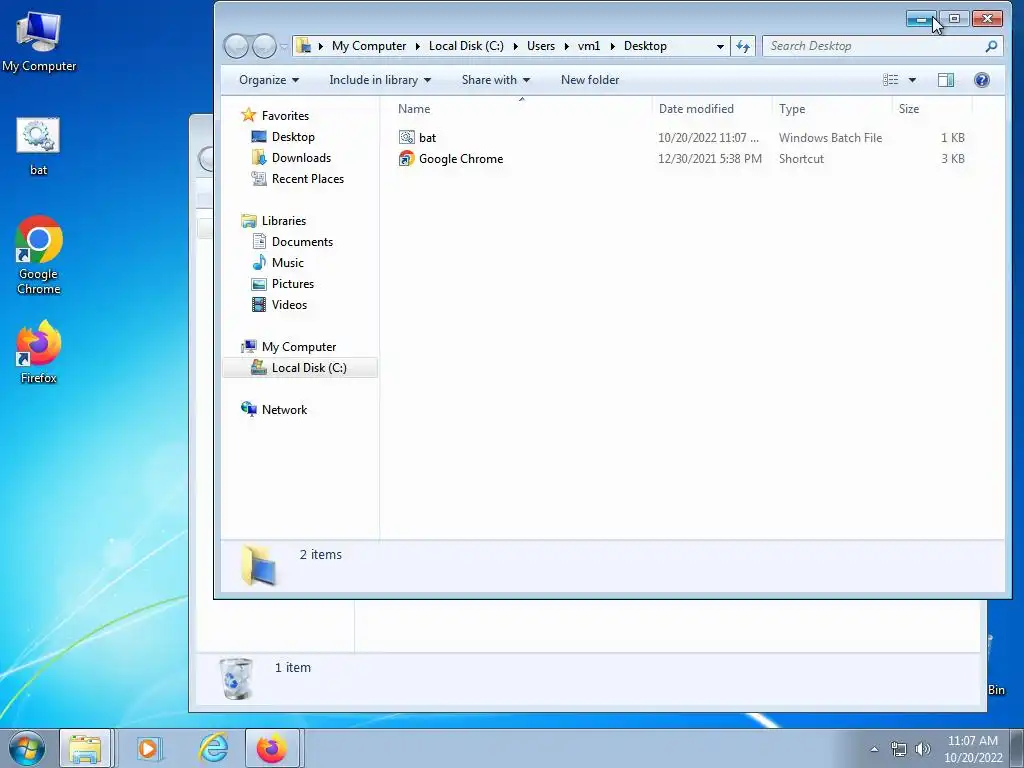This screenshot has width=1024, height=768.
Task: Open Music library
Action: click(287, 263)
